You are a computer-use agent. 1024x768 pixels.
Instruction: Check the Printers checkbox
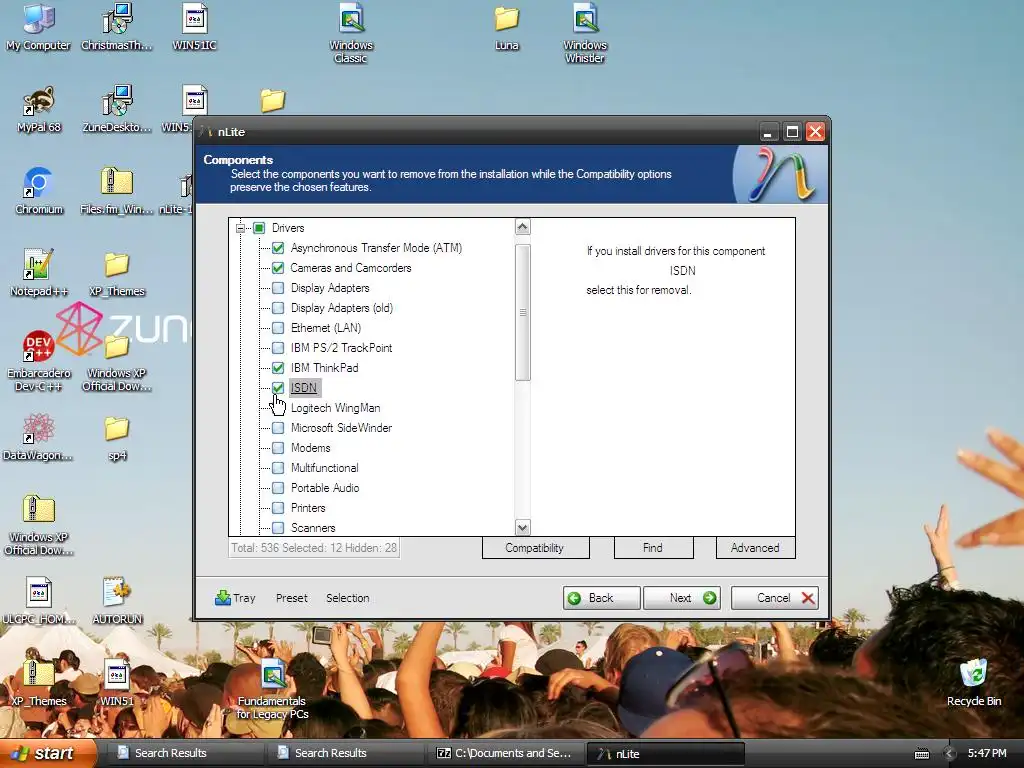pos(278,507)
